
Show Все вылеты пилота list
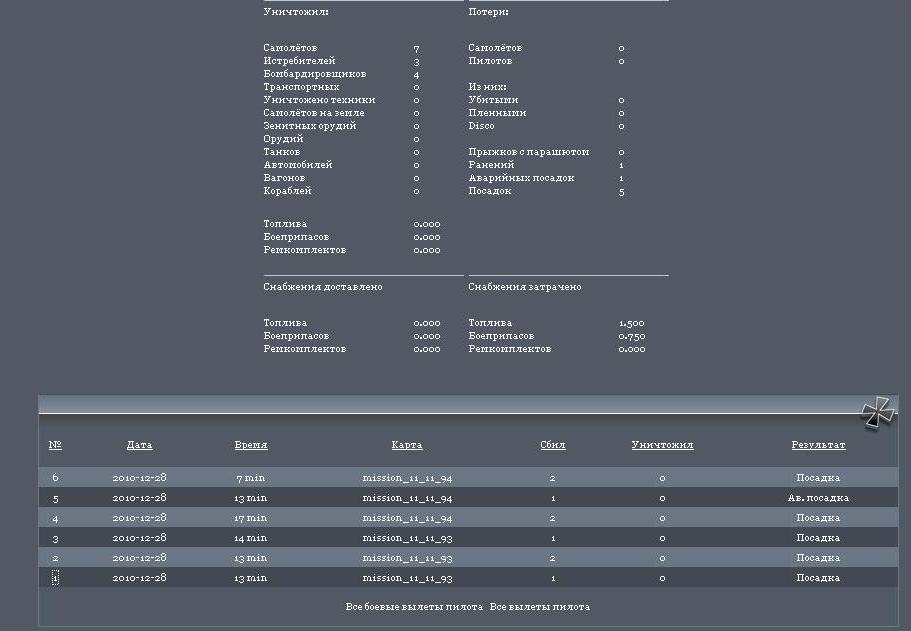click(x=540, y=607)
